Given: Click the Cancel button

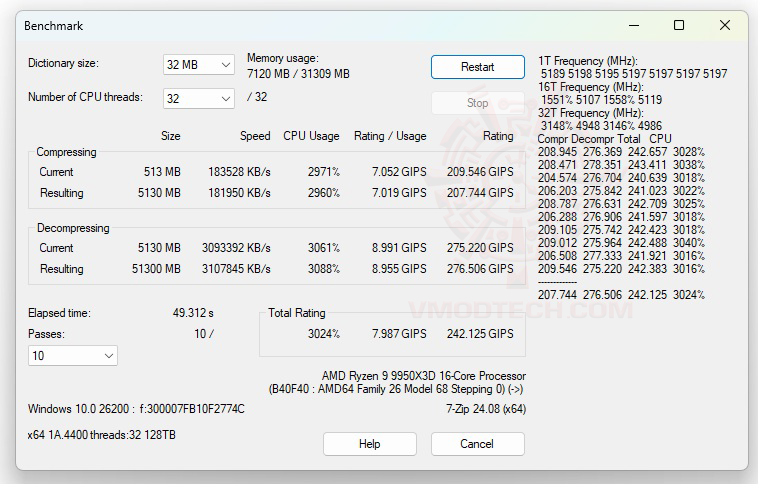Looking at the screenshot, I should click(477, 444).
